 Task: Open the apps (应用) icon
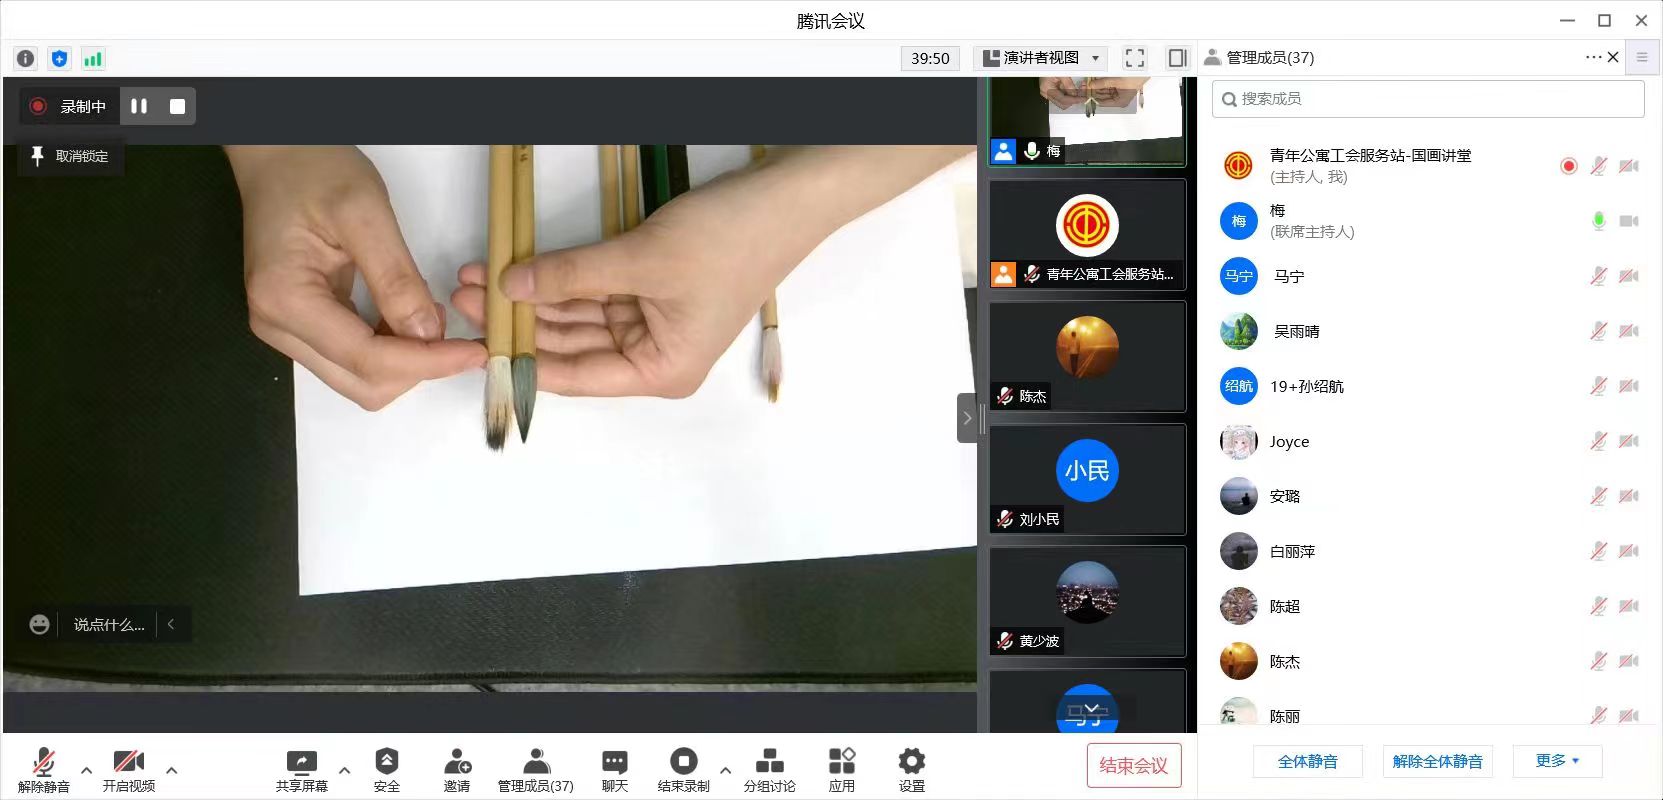(x=842, y=770)
